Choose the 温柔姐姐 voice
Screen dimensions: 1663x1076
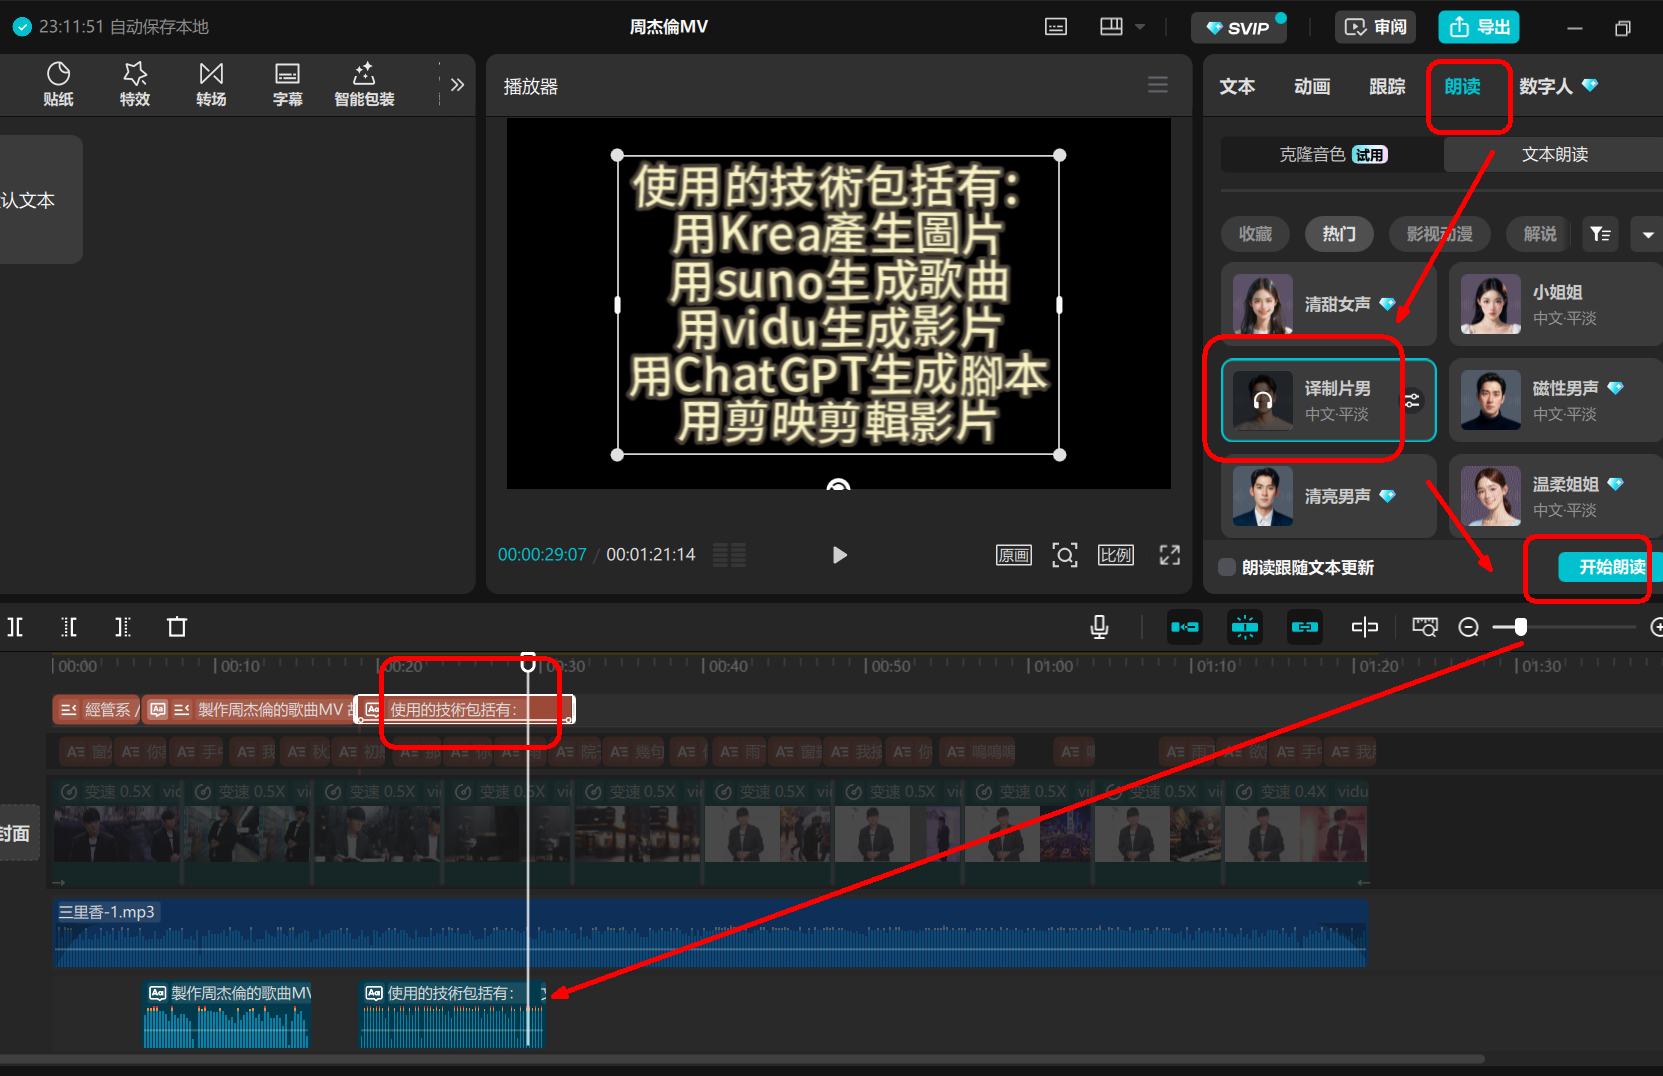tap(1556, 496)
